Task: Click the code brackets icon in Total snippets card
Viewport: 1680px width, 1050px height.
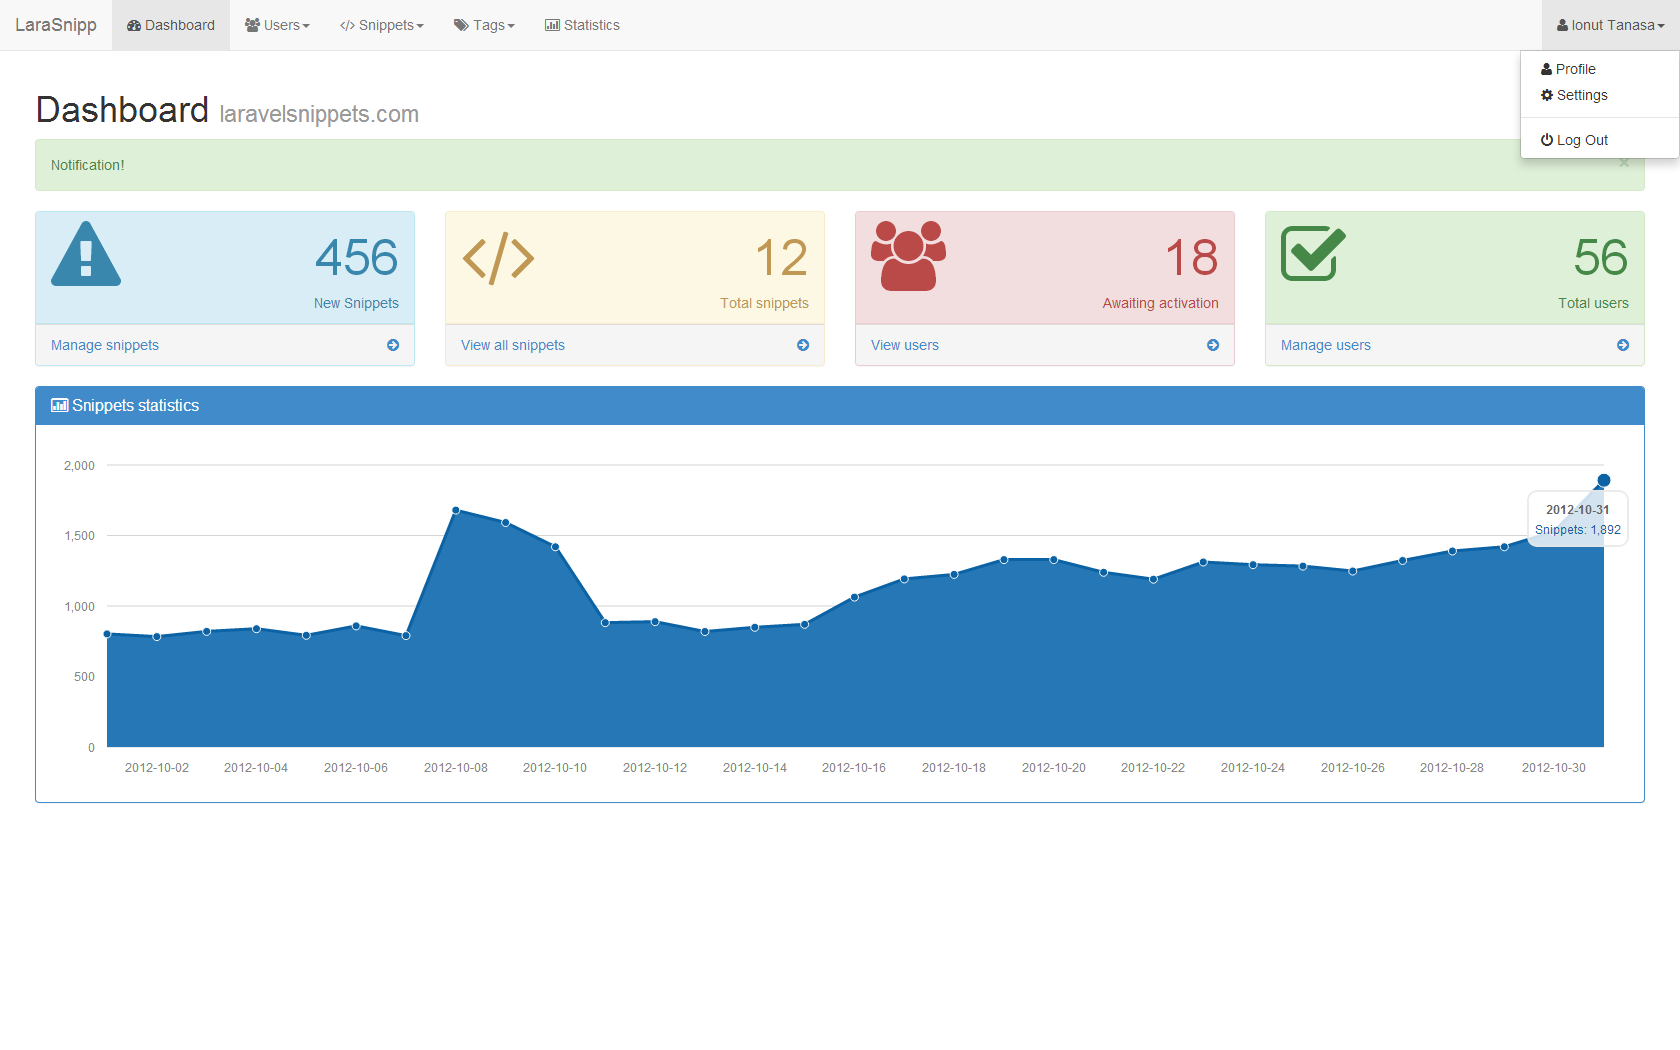Action: [498, 259]
